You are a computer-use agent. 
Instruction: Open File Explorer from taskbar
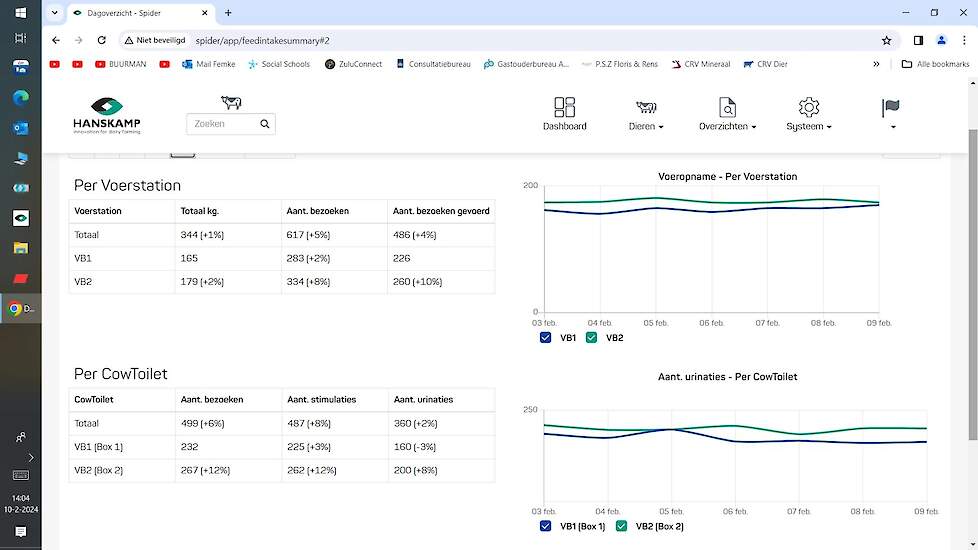tap(21, 248)
